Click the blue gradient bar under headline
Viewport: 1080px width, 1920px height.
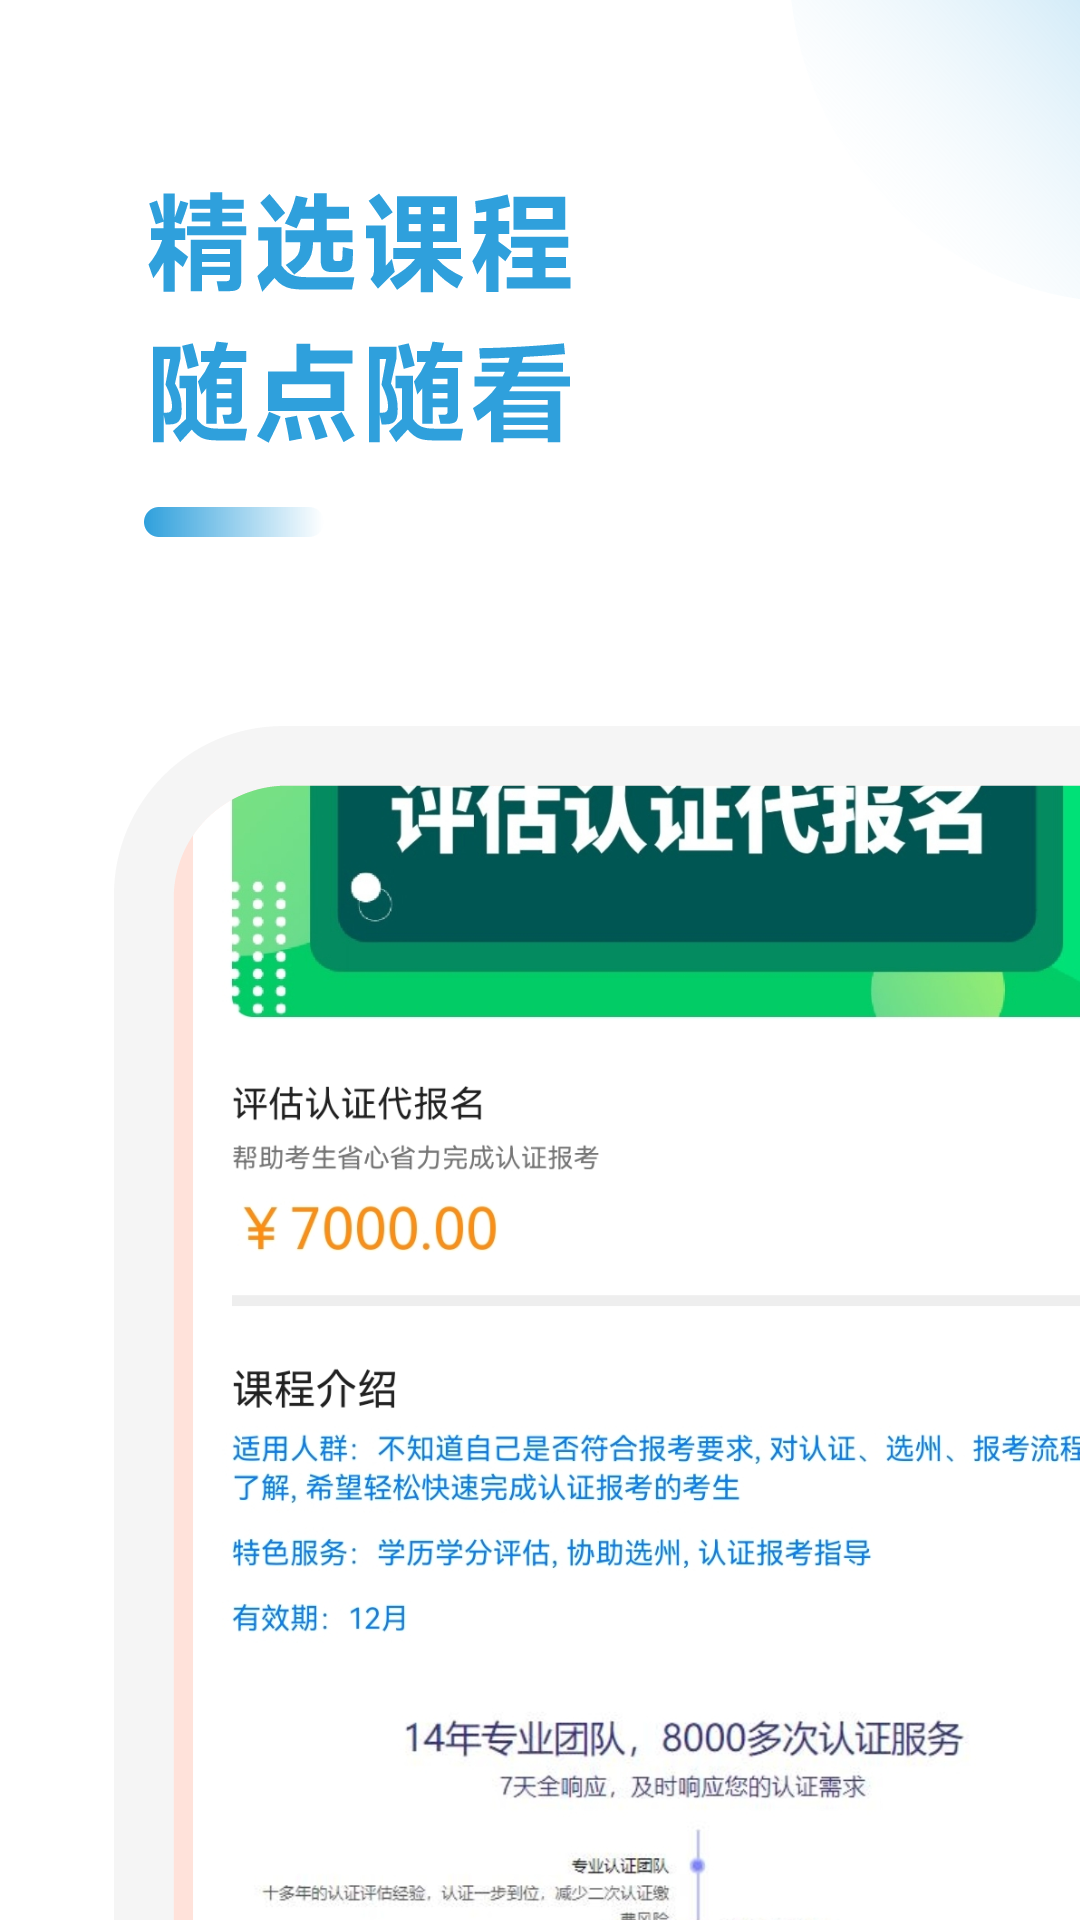coord(233,522)
